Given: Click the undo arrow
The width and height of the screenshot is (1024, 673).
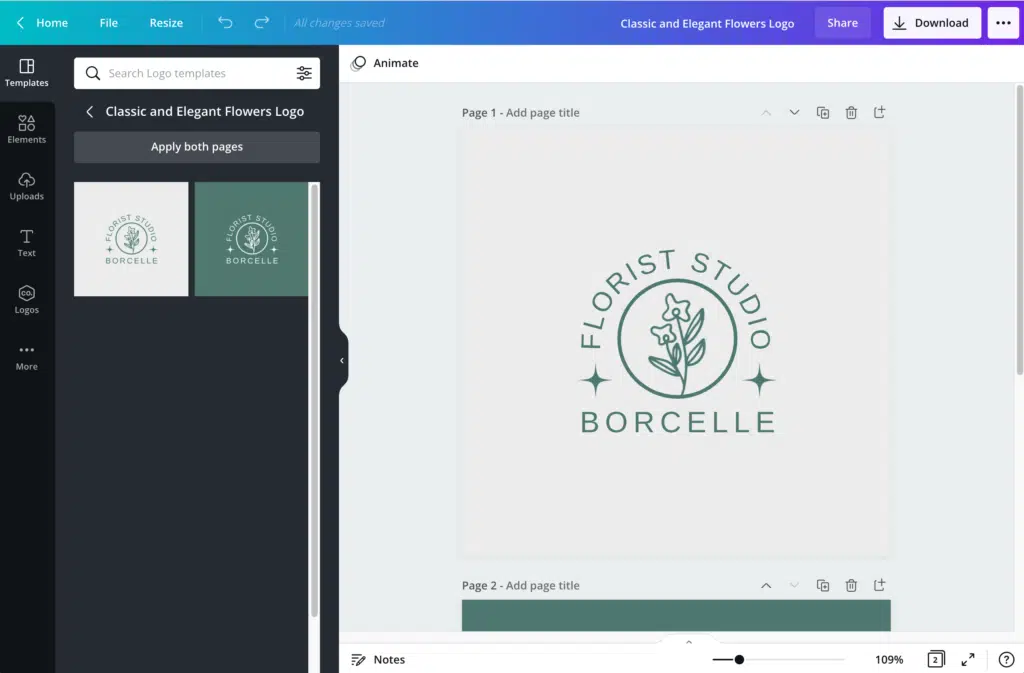Looking at the screenshot, I should tap(225, 22).
